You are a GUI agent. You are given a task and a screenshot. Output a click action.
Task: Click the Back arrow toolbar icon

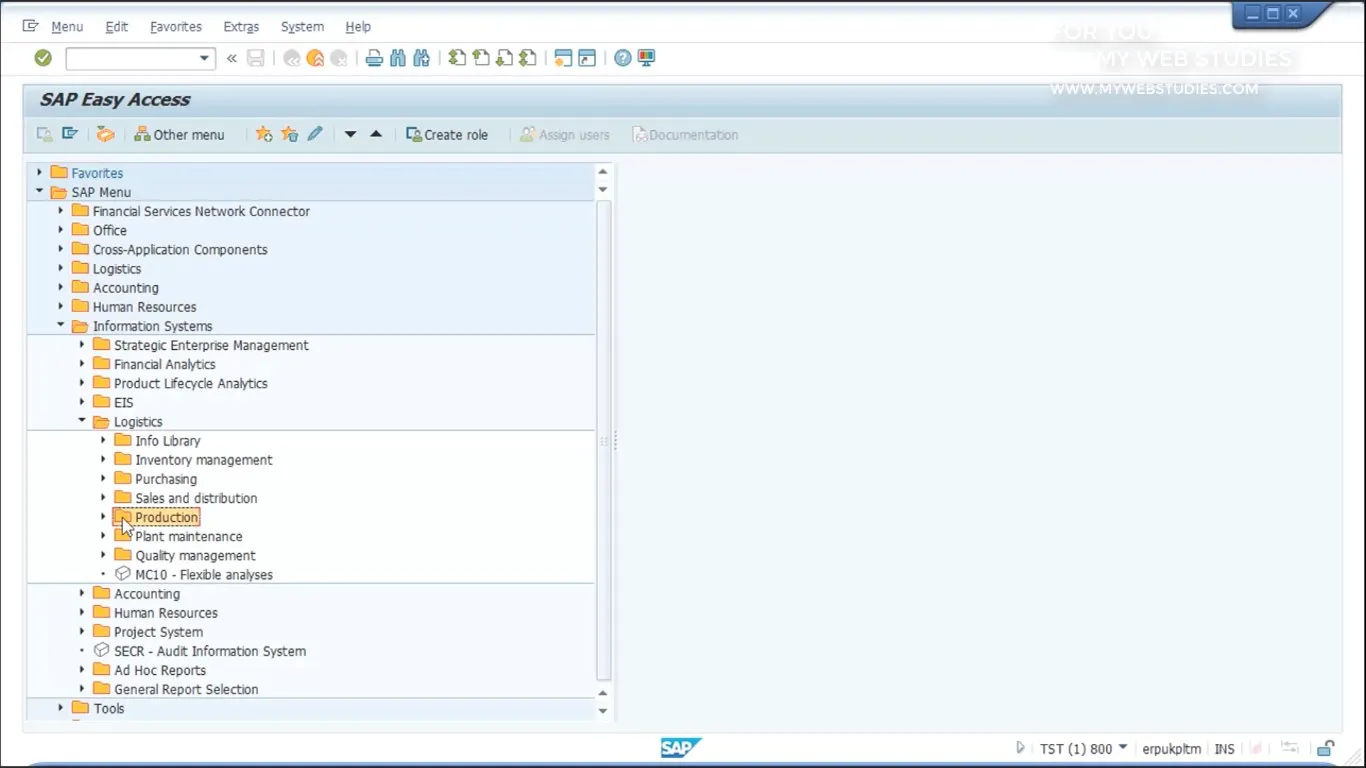click(x=291, y=58)
